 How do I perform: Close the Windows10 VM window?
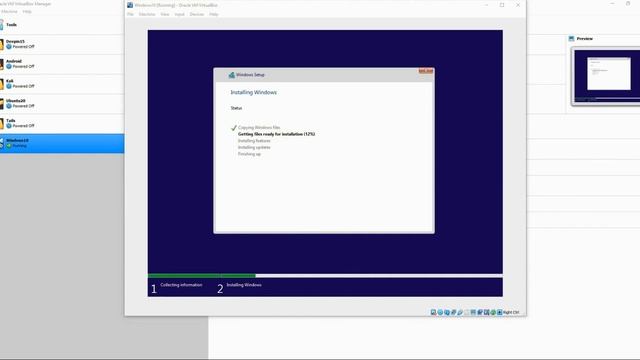pyautogui.click(x=518, y=5)
